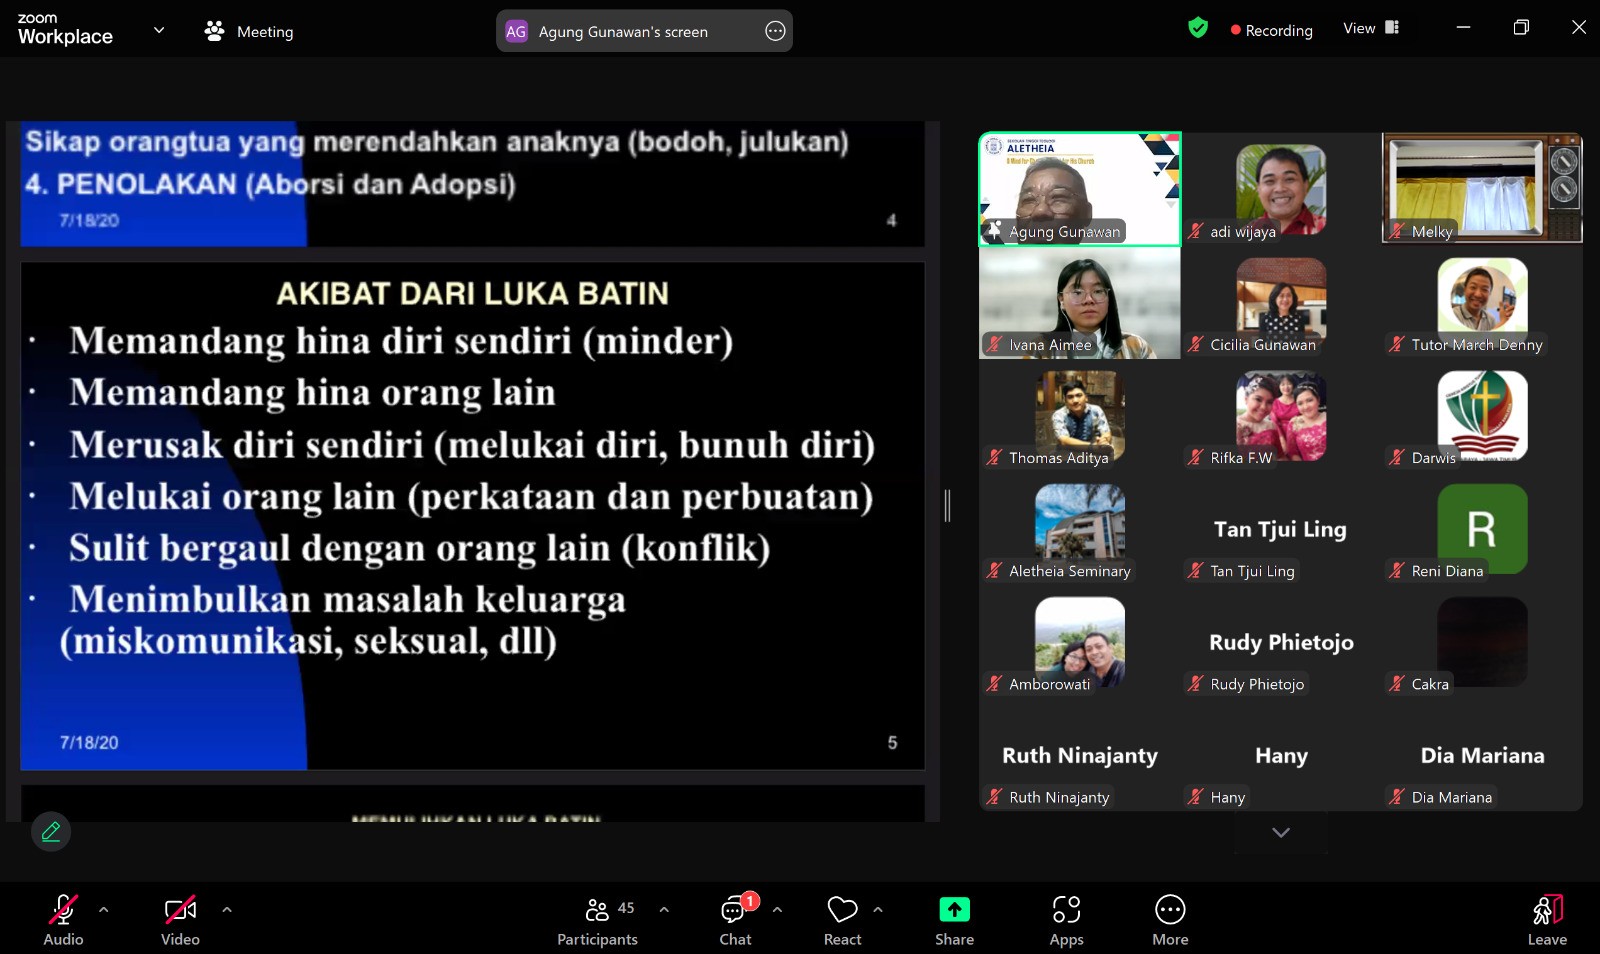
Task: Expand the caret next to Participants
Action: coord(664,910)
